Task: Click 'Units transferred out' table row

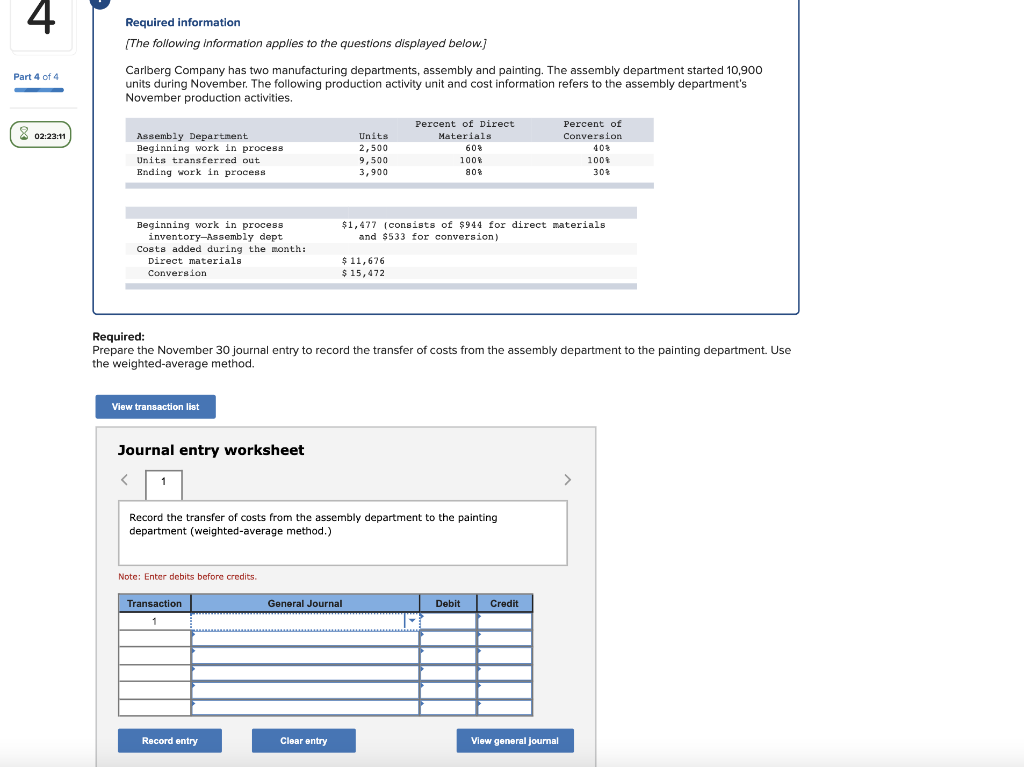Action: point(389,160)
